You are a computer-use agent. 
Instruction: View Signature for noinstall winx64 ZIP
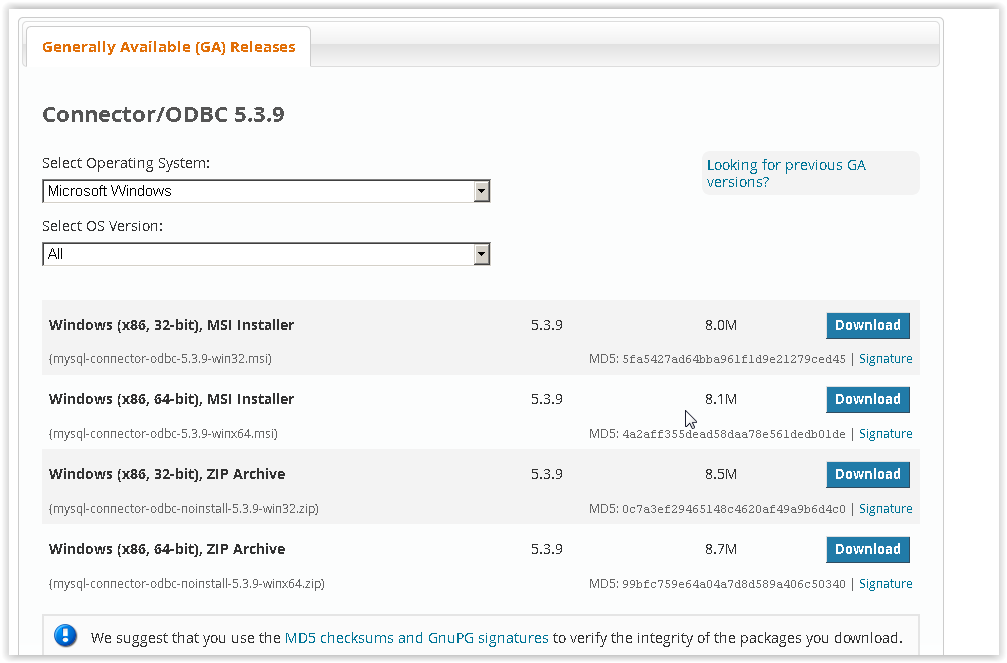tap(885, 583)
